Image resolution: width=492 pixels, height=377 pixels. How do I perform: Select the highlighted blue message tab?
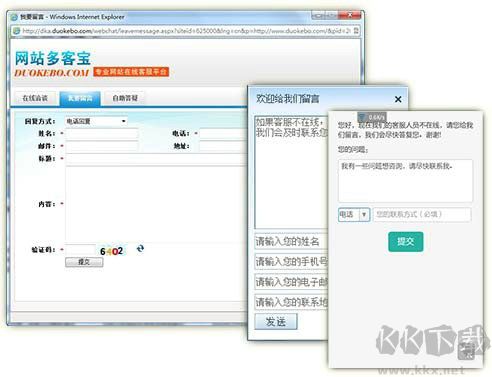coord(80,98)
